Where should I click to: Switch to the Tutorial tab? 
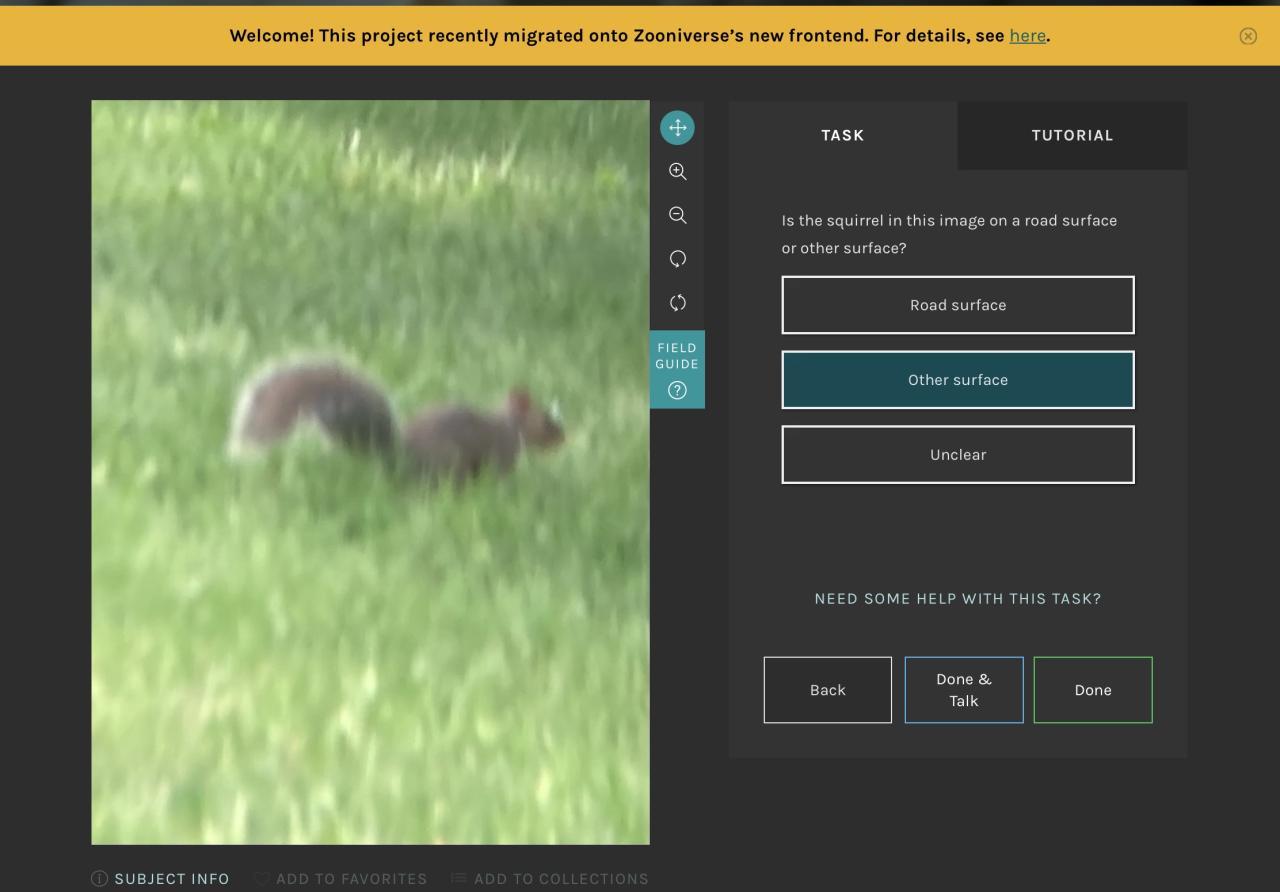pos(1072,135)
